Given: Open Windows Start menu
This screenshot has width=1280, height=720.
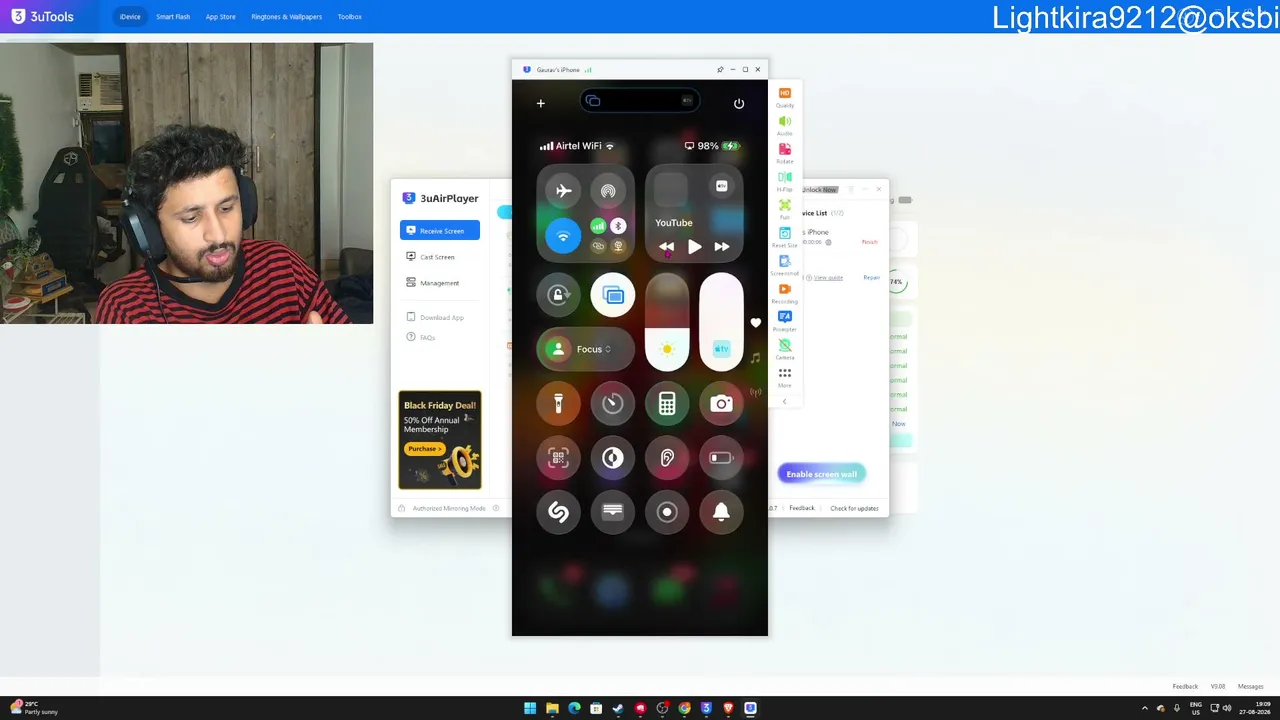Looking at the screenshot, I should click(x=530, y=709).
